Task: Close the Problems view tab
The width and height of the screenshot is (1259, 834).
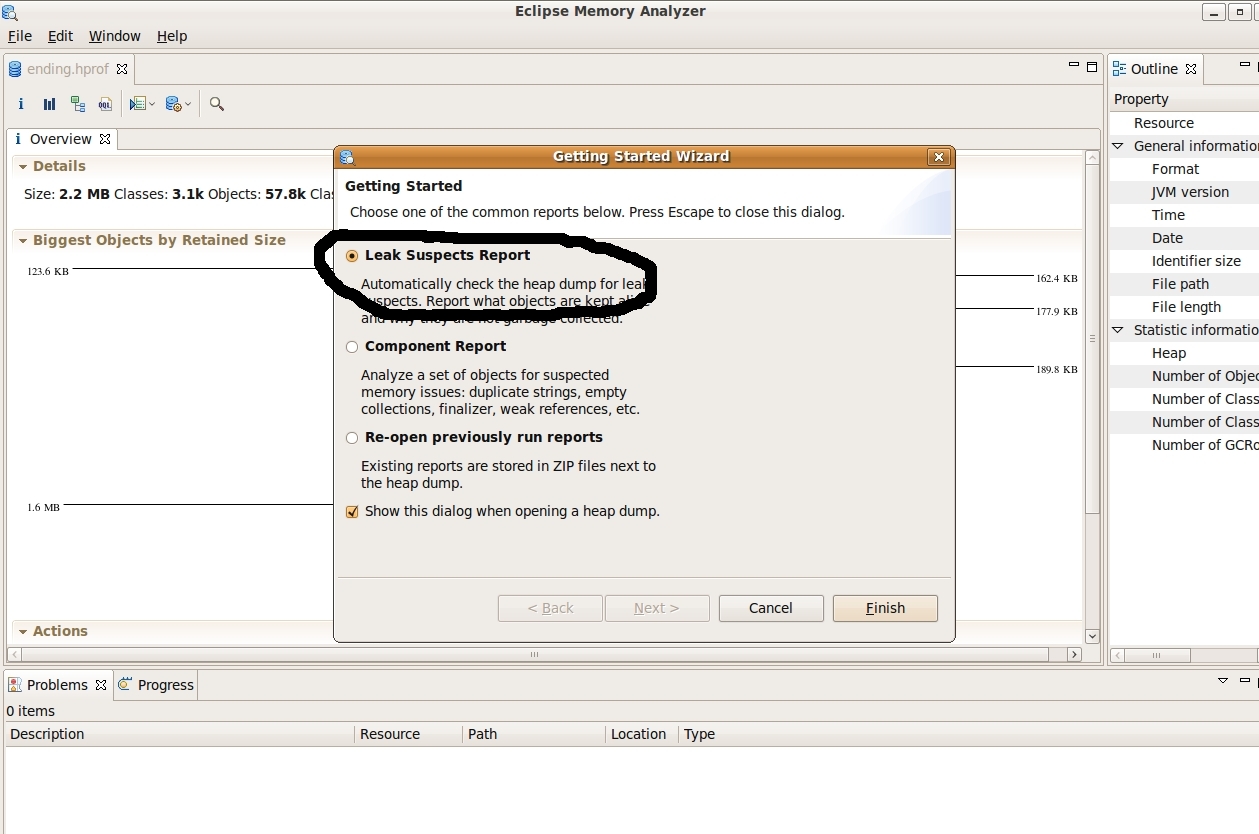Action: (x=101, y=685)
